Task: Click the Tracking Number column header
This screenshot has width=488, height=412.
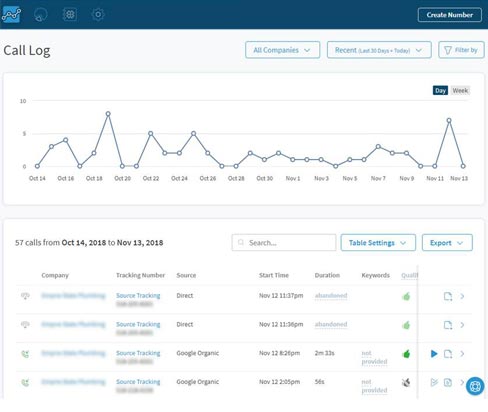Action: (140, 275)
